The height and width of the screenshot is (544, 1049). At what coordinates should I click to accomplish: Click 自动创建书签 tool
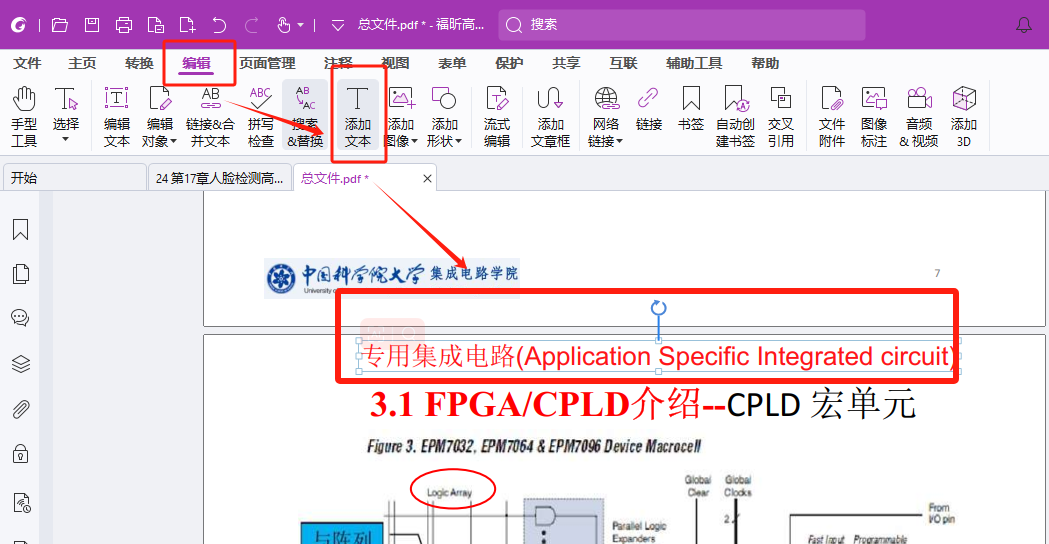(735, 116)
